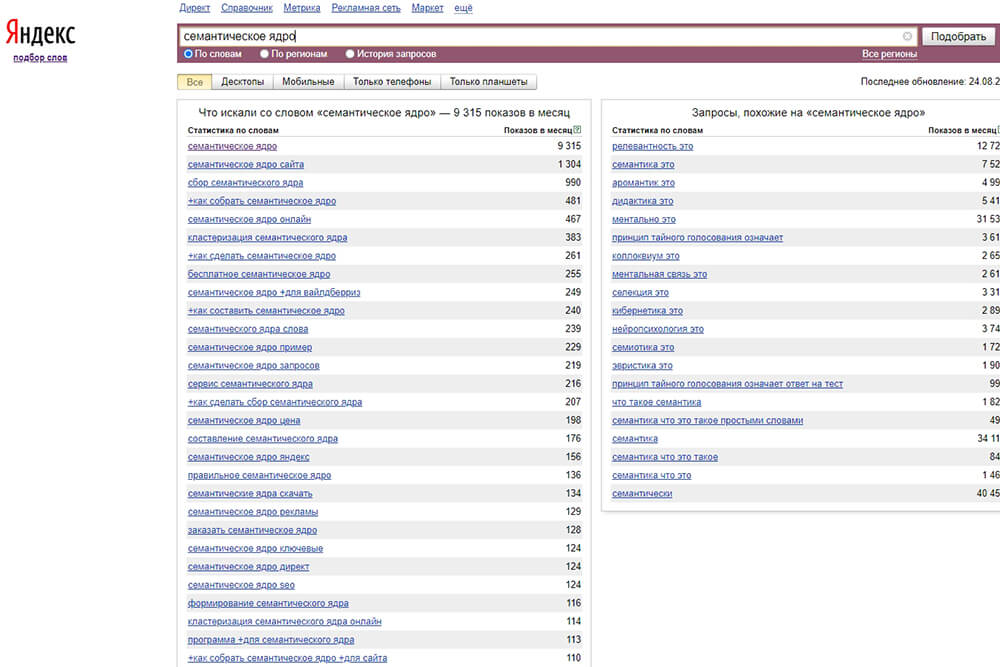Image resolution: width=1000 pixels, height=667 pixels.
Task: Switch to the Только телефоны tab
Action: [x=392, y=82]
